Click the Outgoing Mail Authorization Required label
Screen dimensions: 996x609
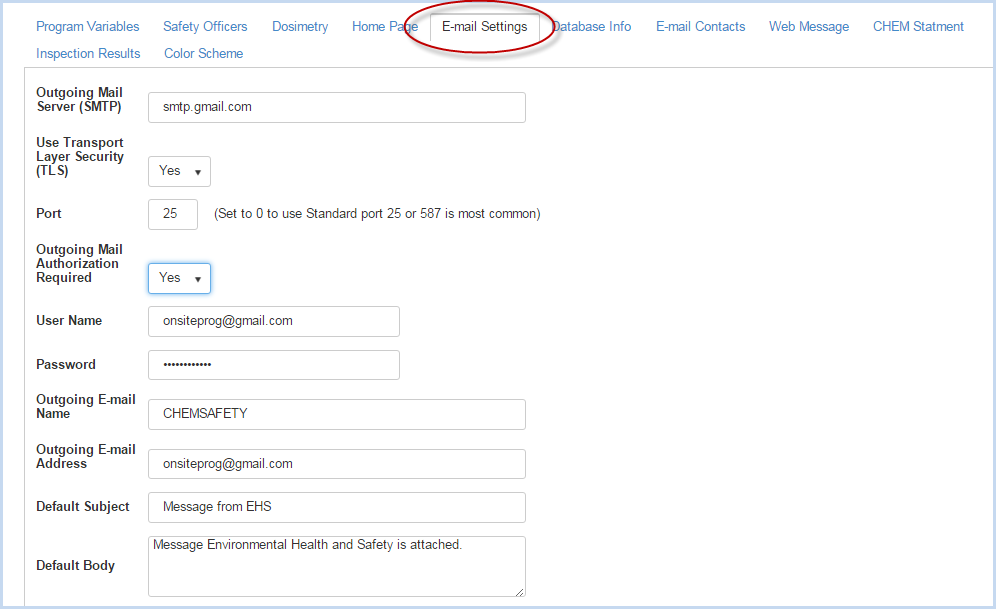click(79, 264)
